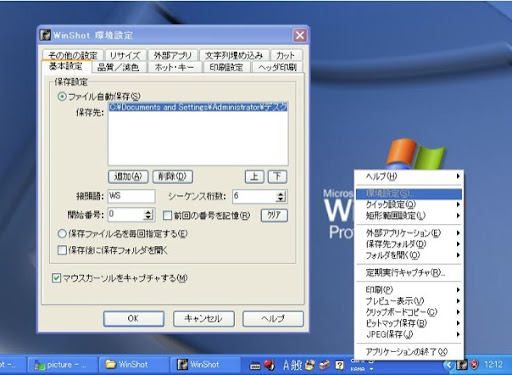Move the save path up with 上 button

click(x=254, y=176)
